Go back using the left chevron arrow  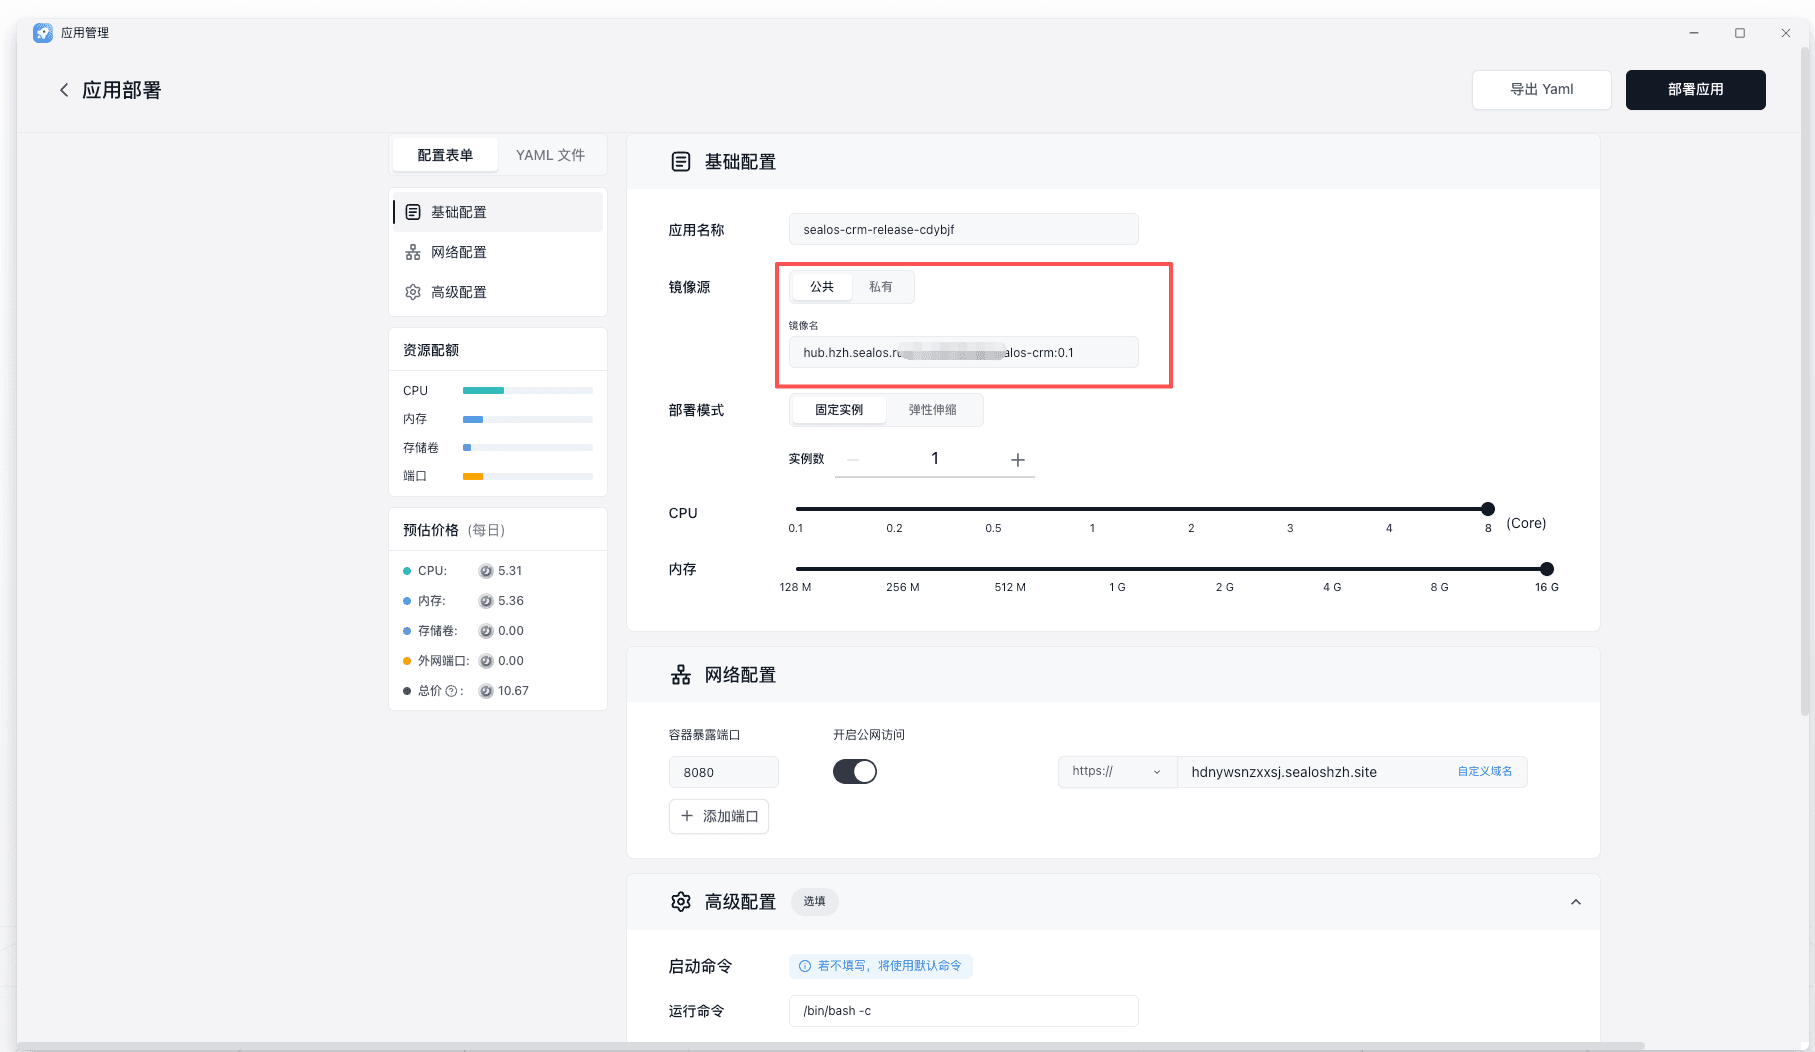point(64,90)
